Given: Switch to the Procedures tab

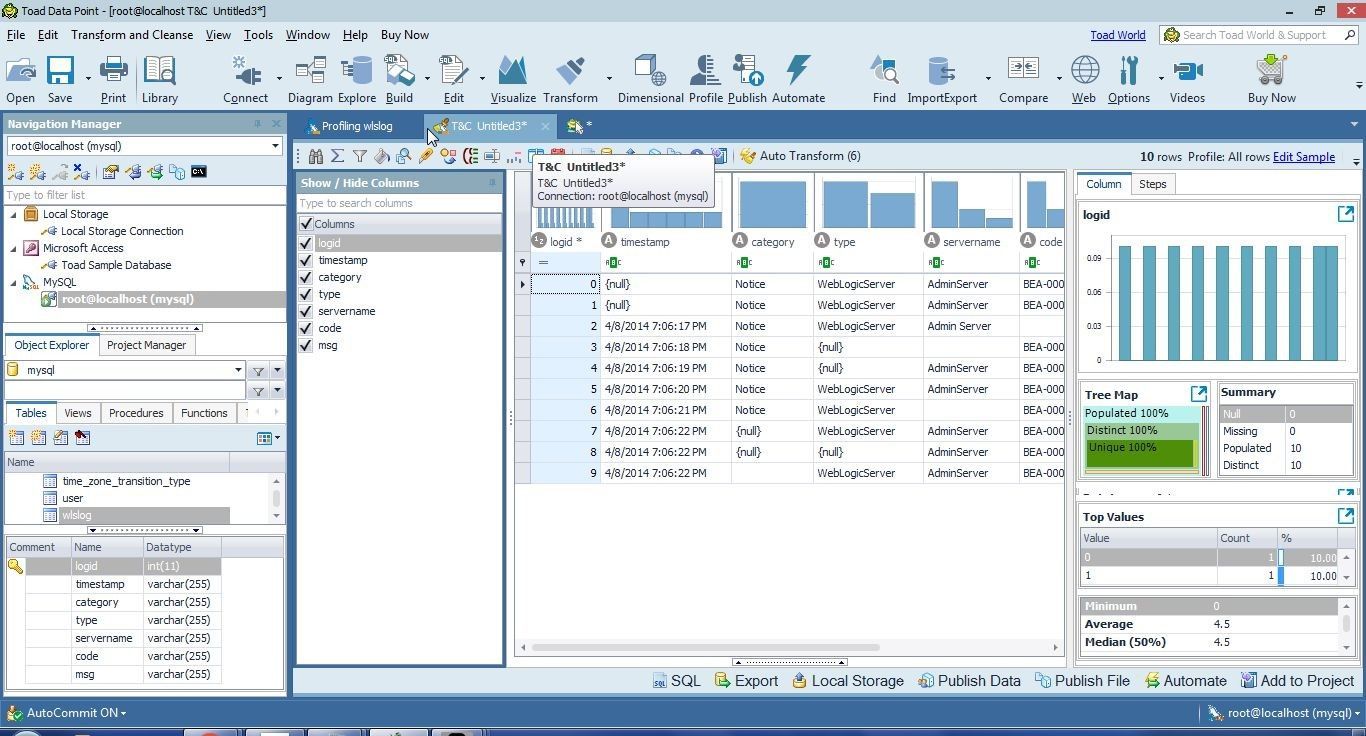Looking at the screenshot, I should pyautogui.click(x=135, y=413).
